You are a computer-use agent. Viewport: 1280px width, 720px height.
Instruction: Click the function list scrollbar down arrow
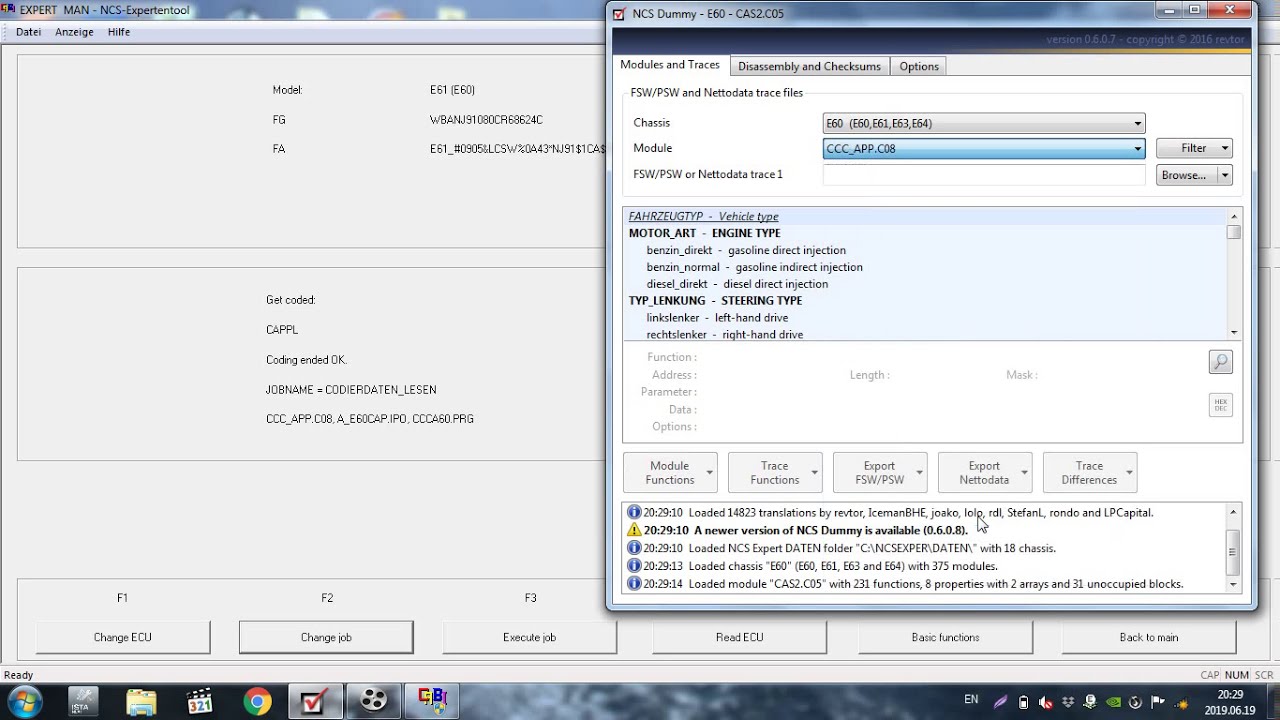[x=1234, y=332]
